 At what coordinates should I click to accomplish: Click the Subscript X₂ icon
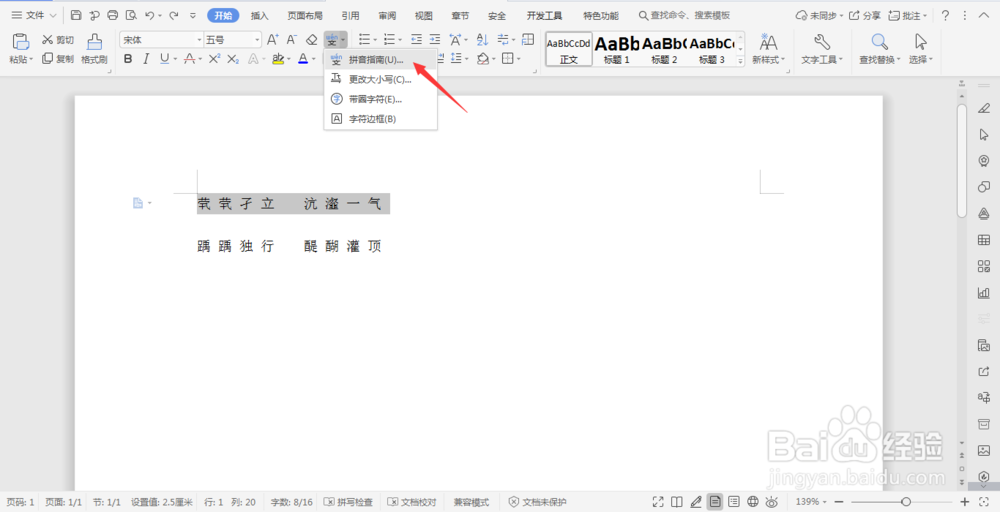[x=233, y=59]
